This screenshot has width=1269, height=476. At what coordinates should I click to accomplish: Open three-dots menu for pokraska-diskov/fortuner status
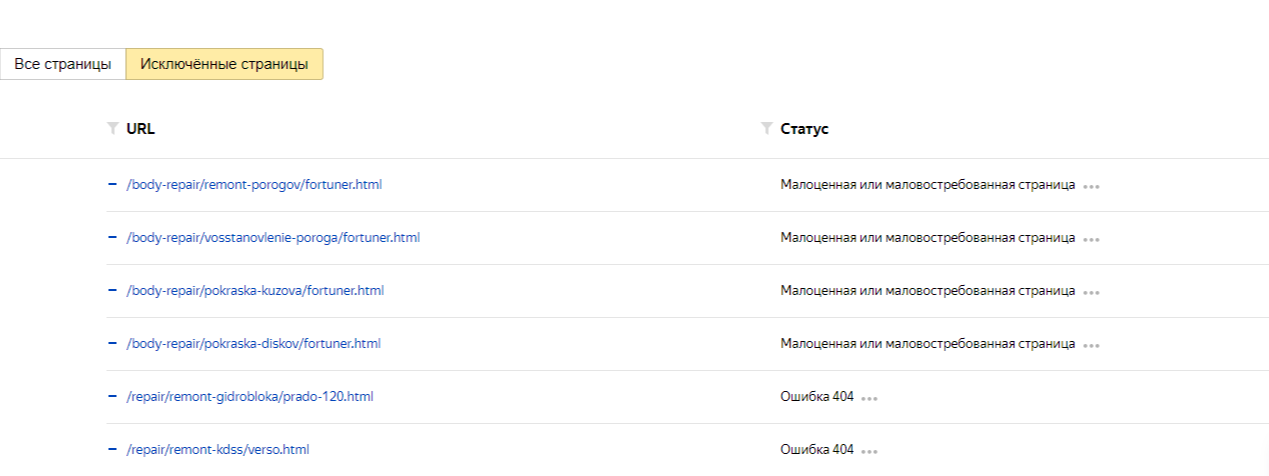pos(1091,345)
